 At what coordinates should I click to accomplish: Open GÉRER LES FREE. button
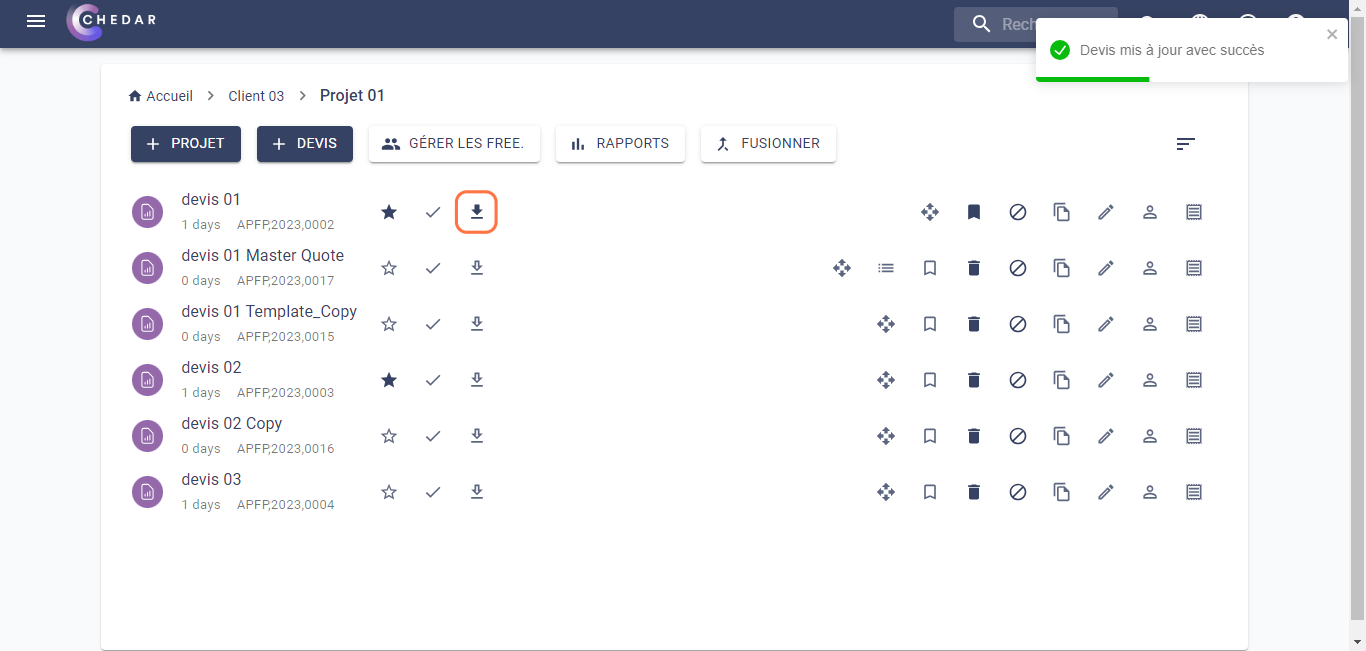454,144
